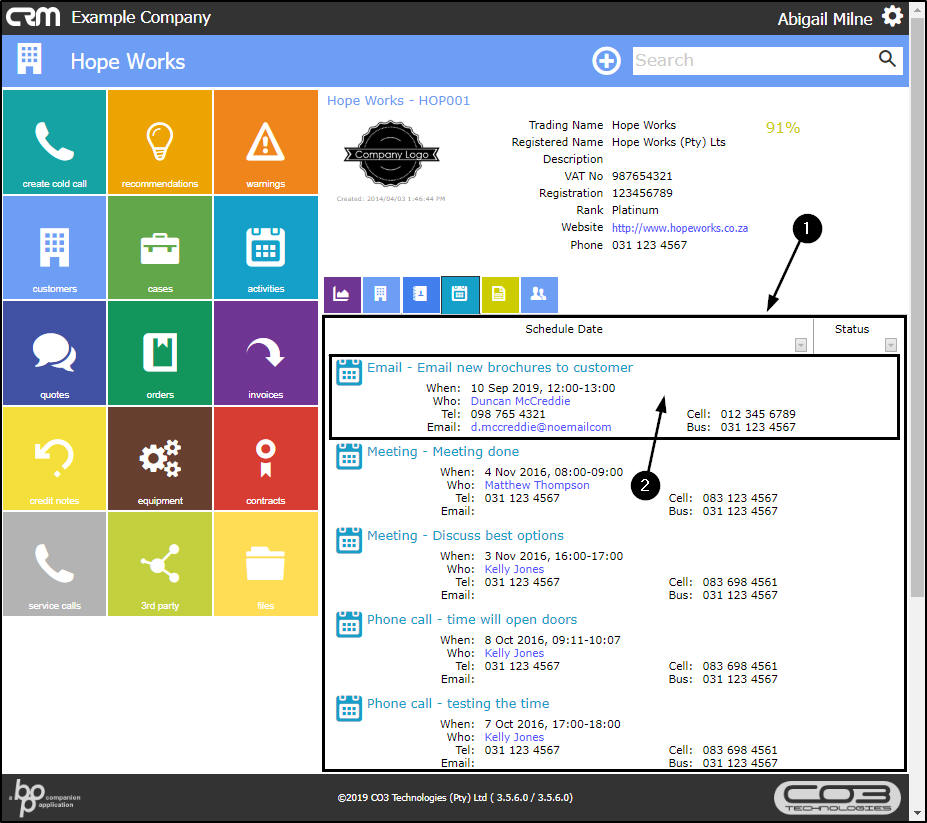Viewport: 927px width, 823px height.
Task: Click the vertical scrollbar on right edge
Action: click(918, 307)
